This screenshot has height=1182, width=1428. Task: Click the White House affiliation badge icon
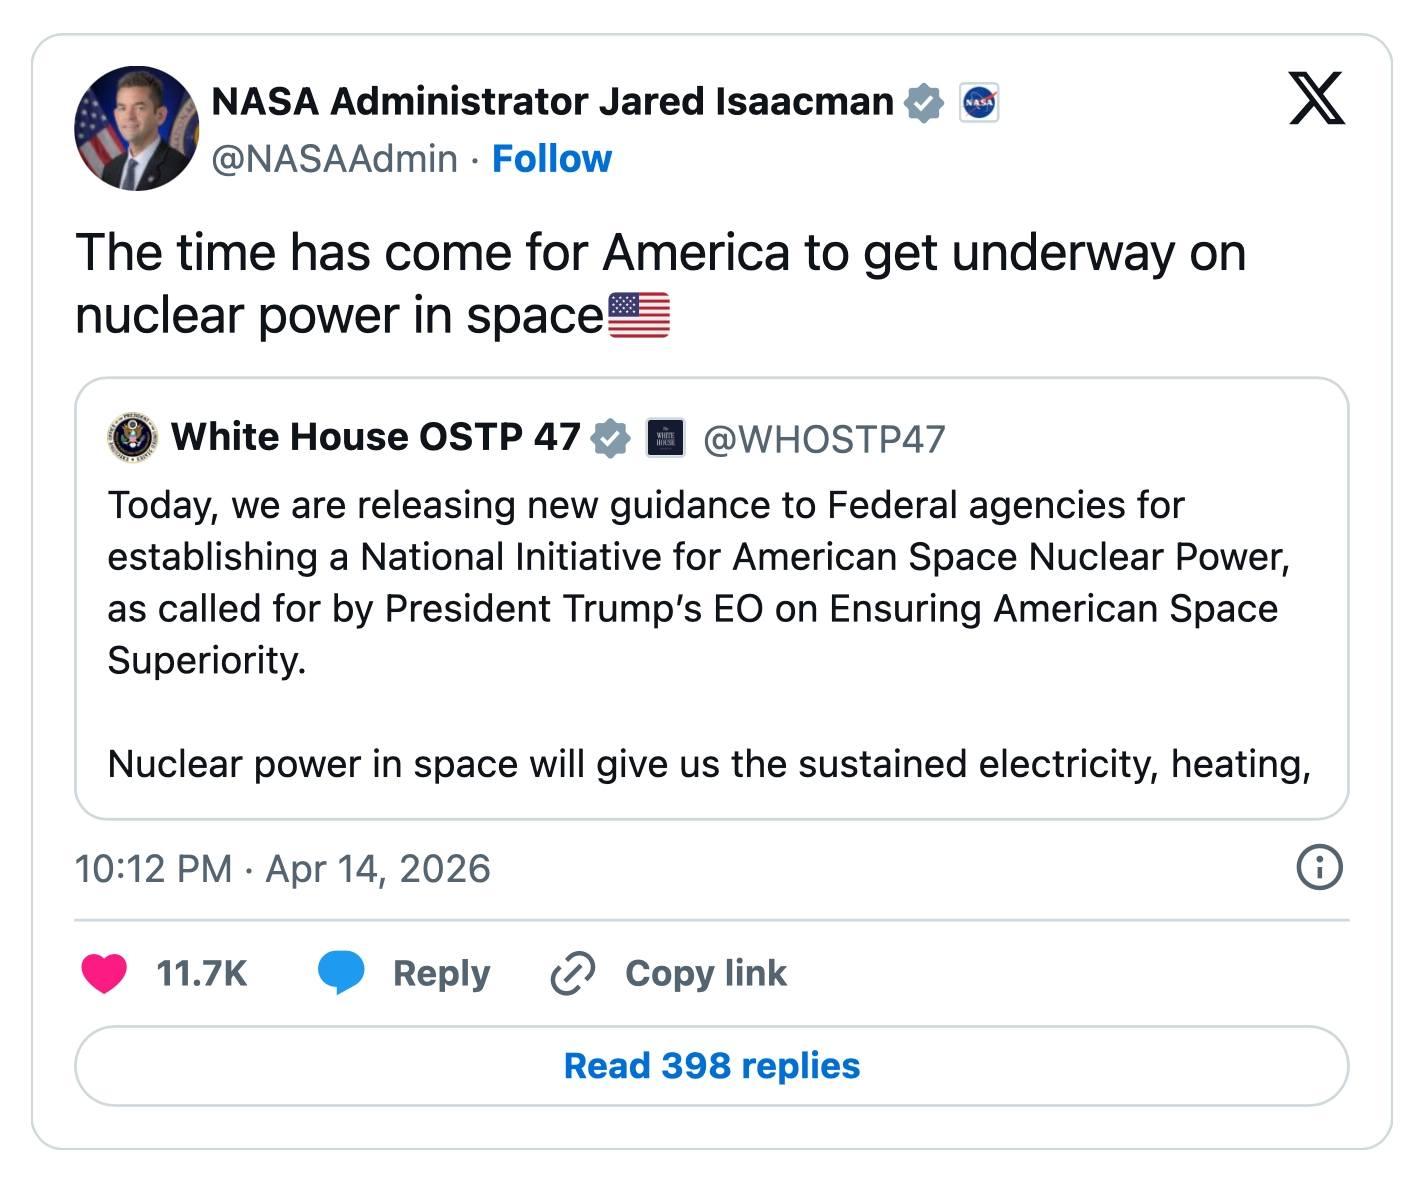[665, 438]
